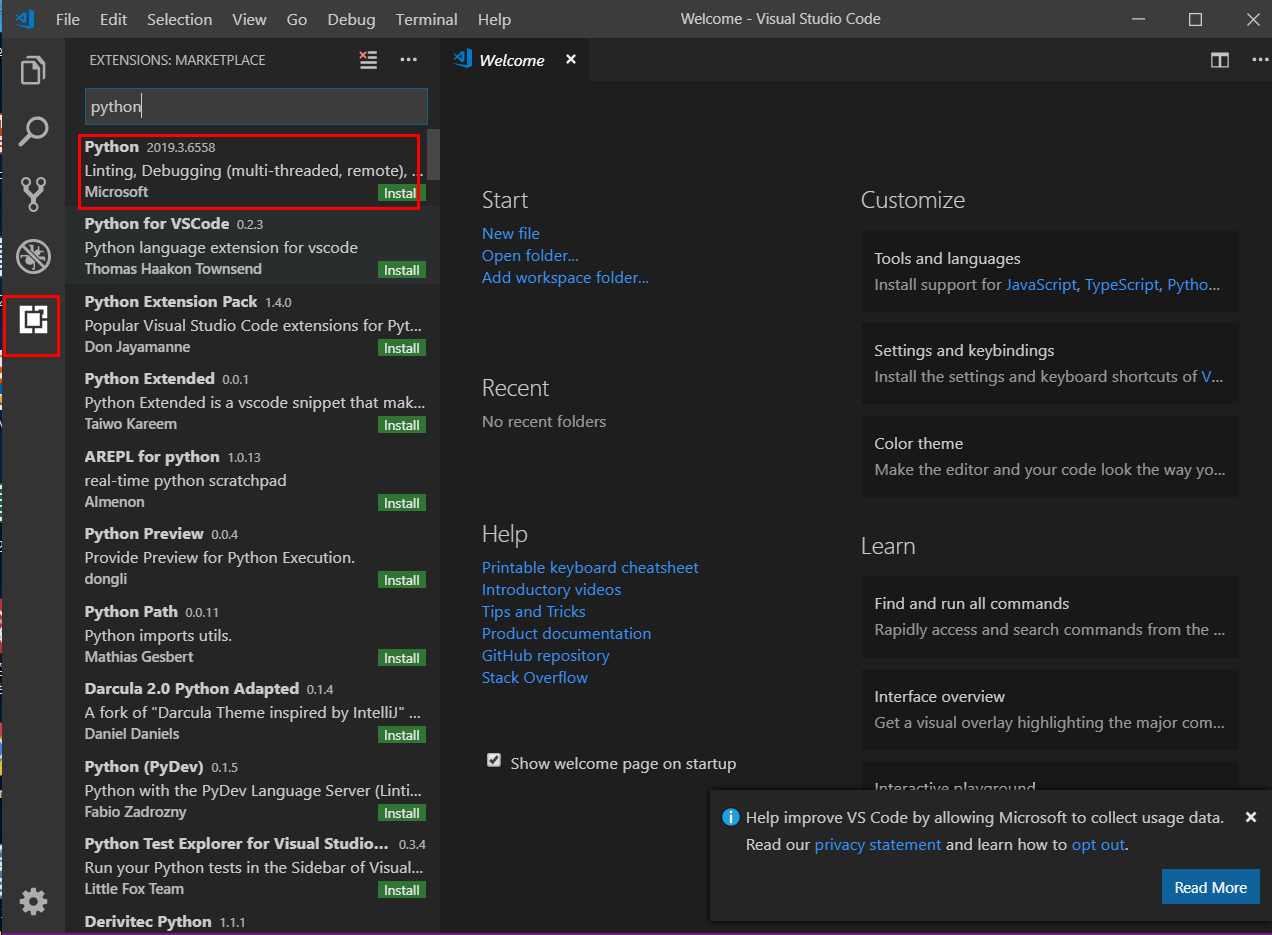Click the Open folder... link
Image resolution: width=1272 pixels, height=935 pixels.
[x=530, y=255]
